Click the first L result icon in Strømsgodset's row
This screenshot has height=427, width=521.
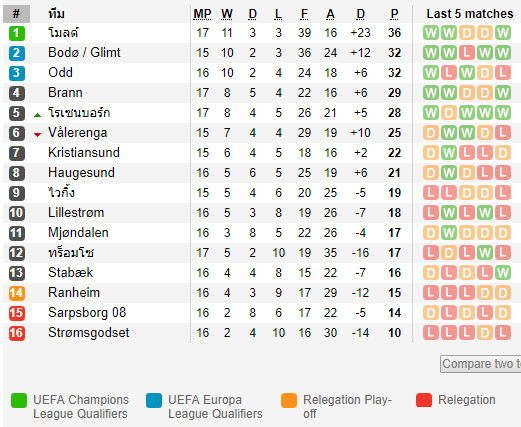coord(431,333)
